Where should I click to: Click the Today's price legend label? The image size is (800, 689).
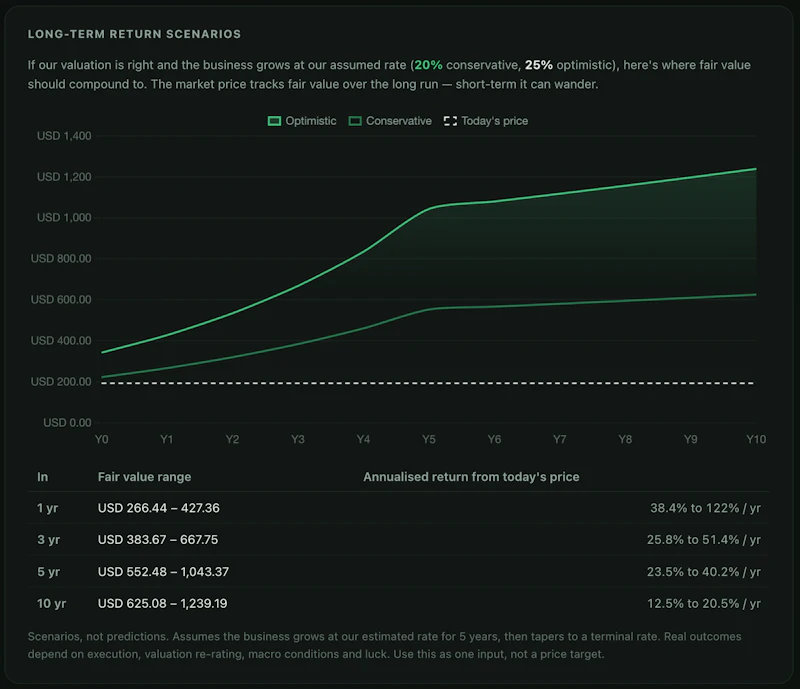click(494, 121)
